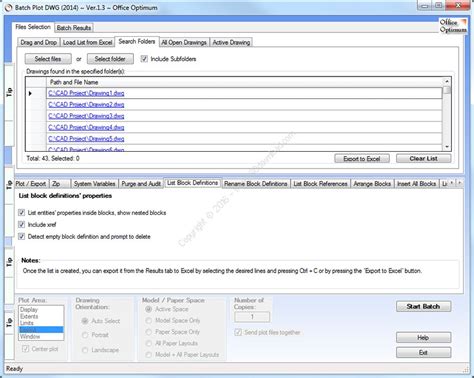474x378 pixels.
Task: Select Model + All Paper Layouts radio button
Action: tap(148, 355)
